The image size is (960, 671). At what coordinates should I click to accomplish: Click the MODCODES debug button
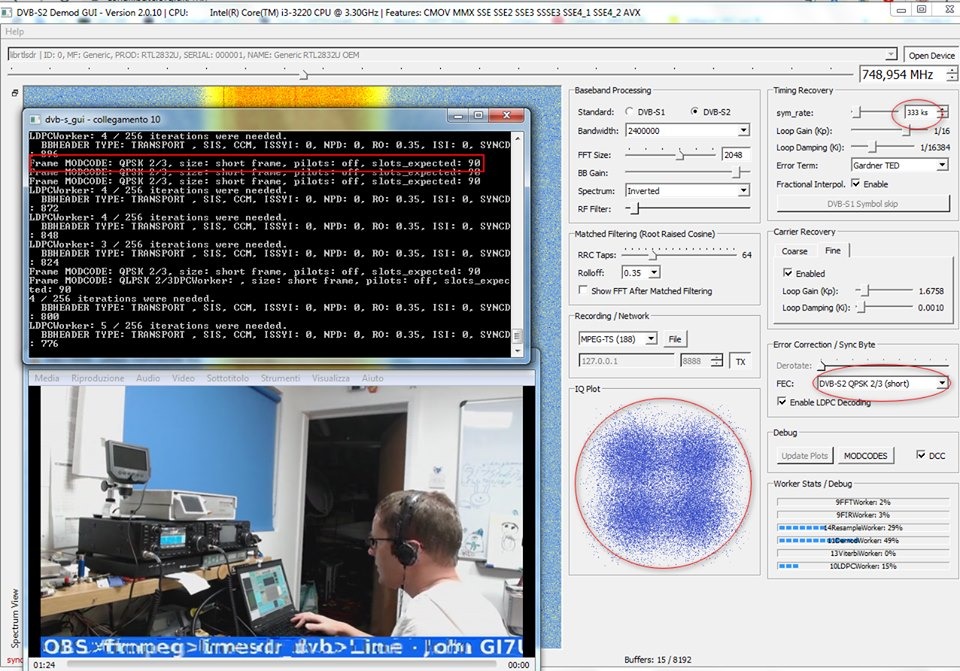(x=865, y=455)
